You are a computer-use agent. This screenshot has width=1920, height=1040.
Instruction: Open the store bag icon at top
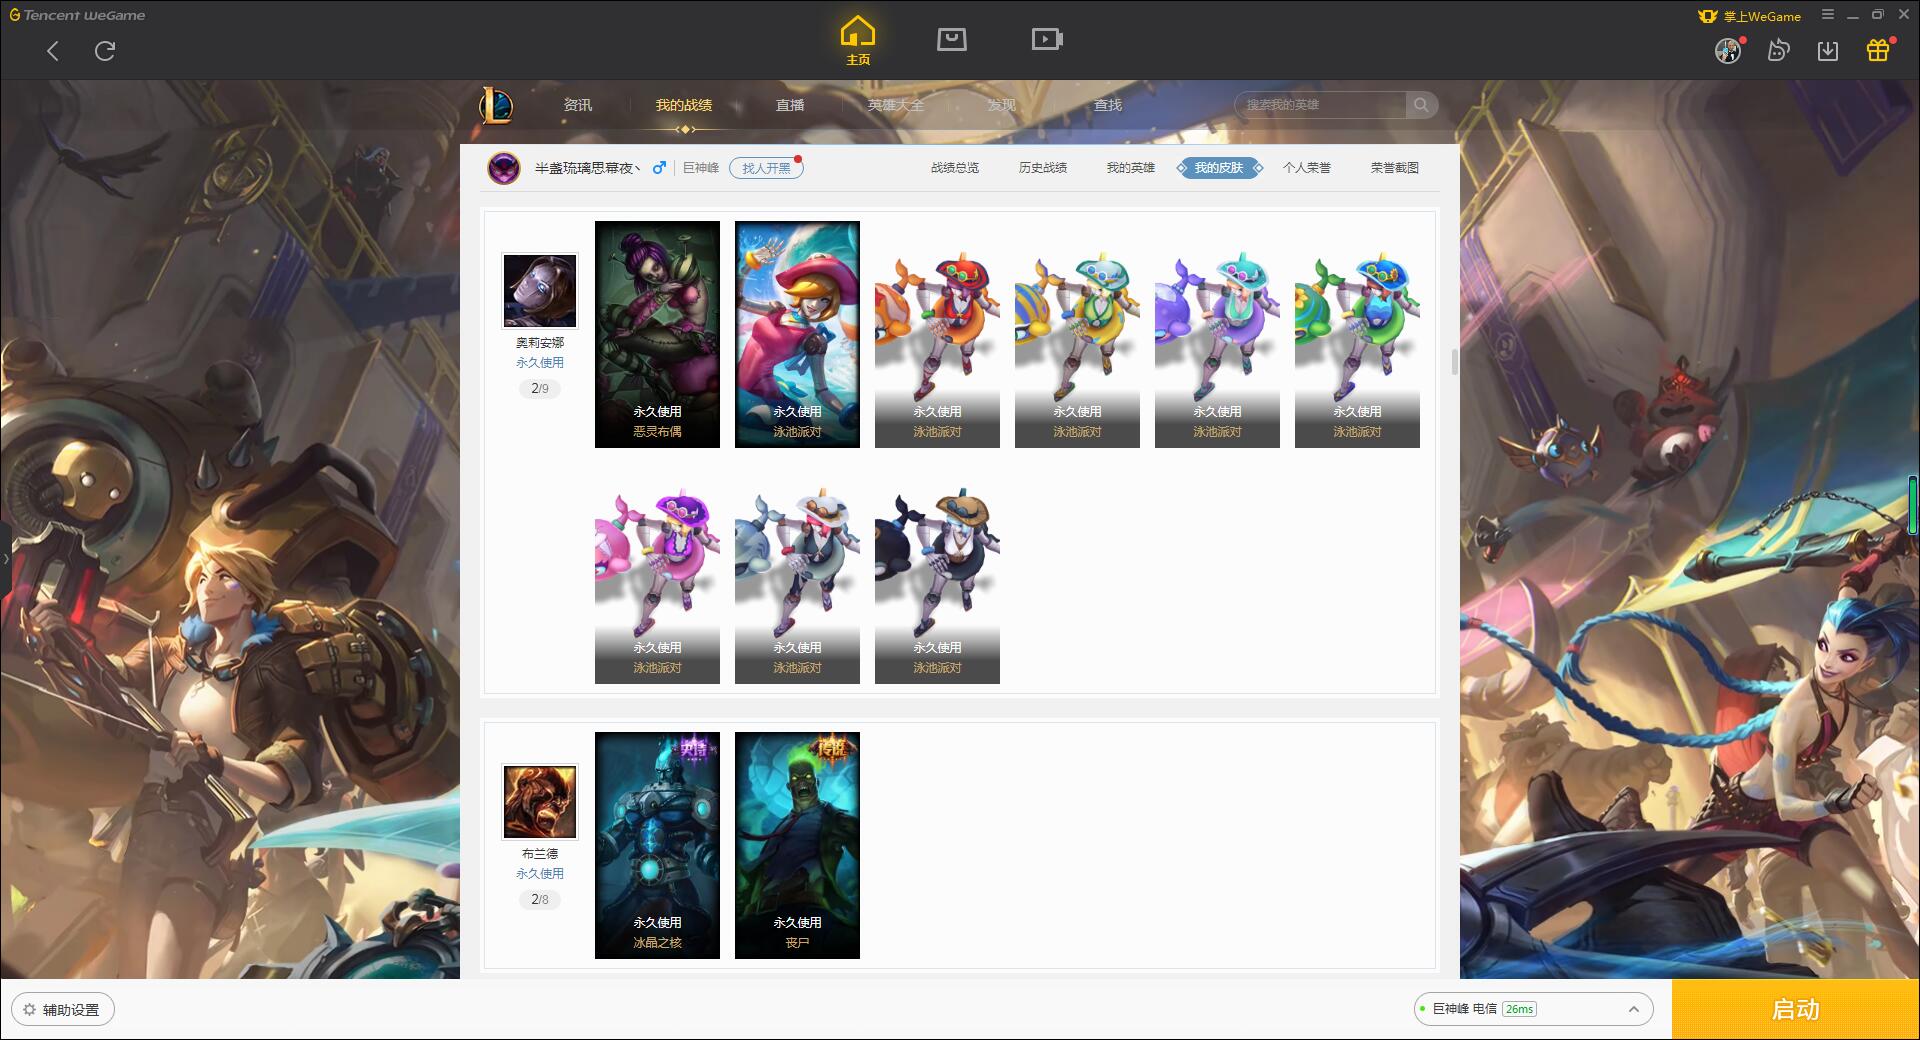pyautogui.click(x=951, y=39)
